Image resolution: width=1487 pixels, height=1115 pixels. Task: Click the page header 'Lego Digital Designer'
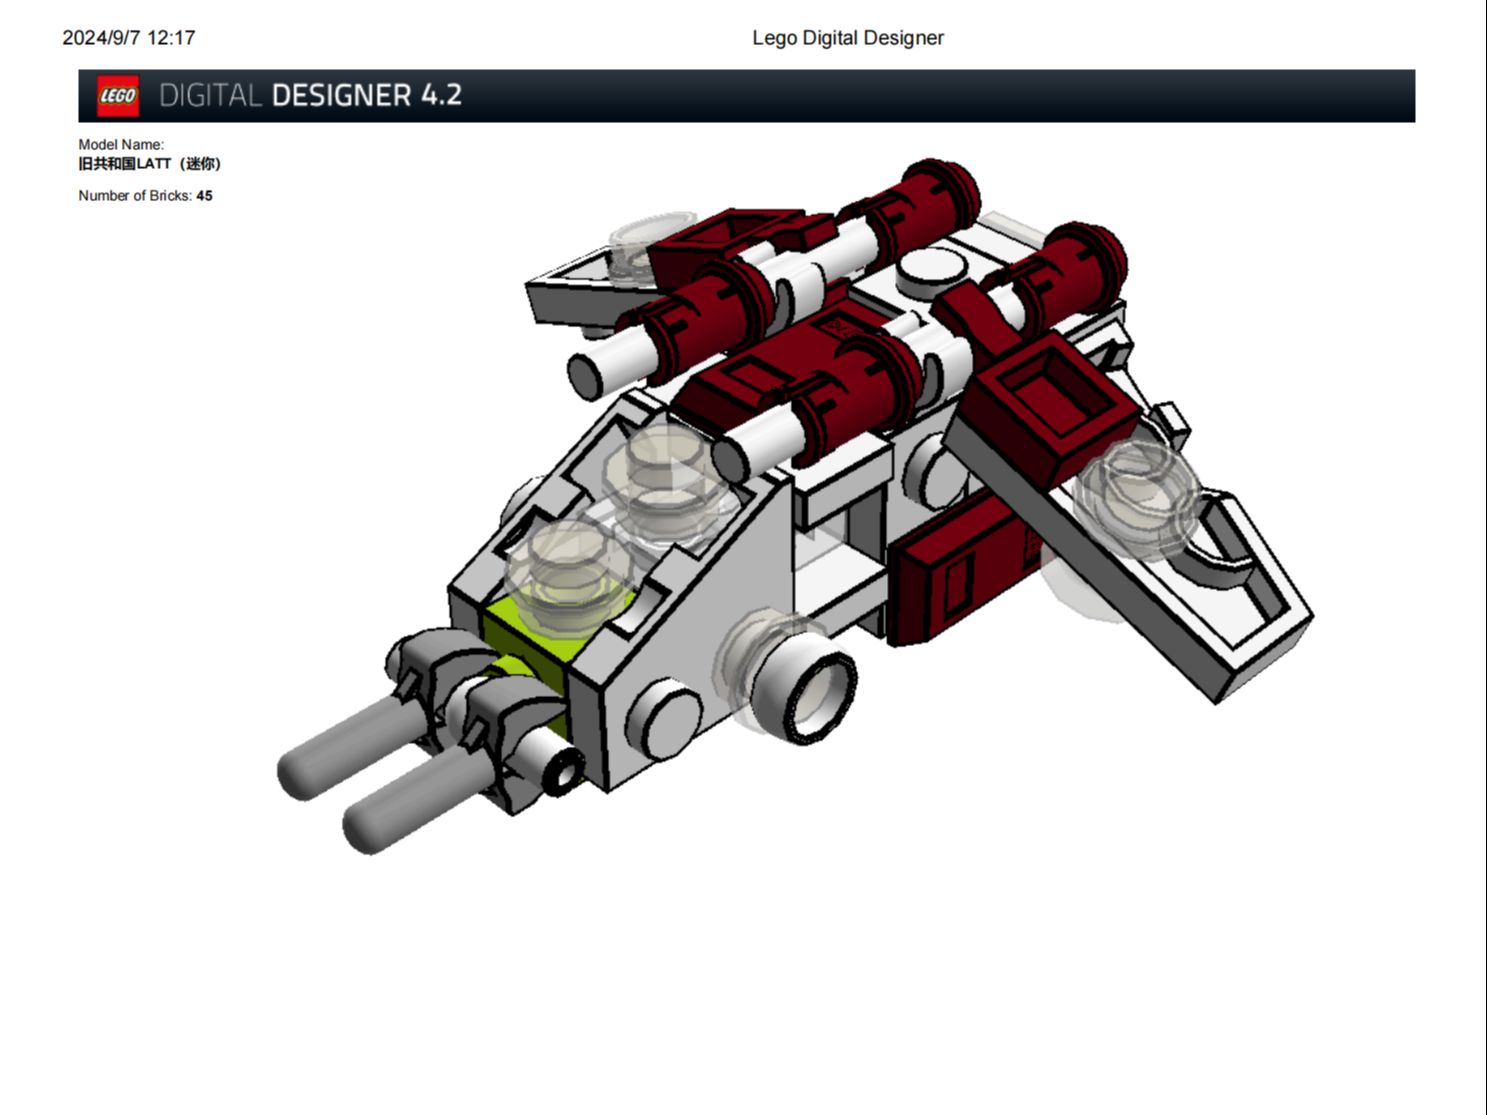pyautogui.click(x=848, y=38)
